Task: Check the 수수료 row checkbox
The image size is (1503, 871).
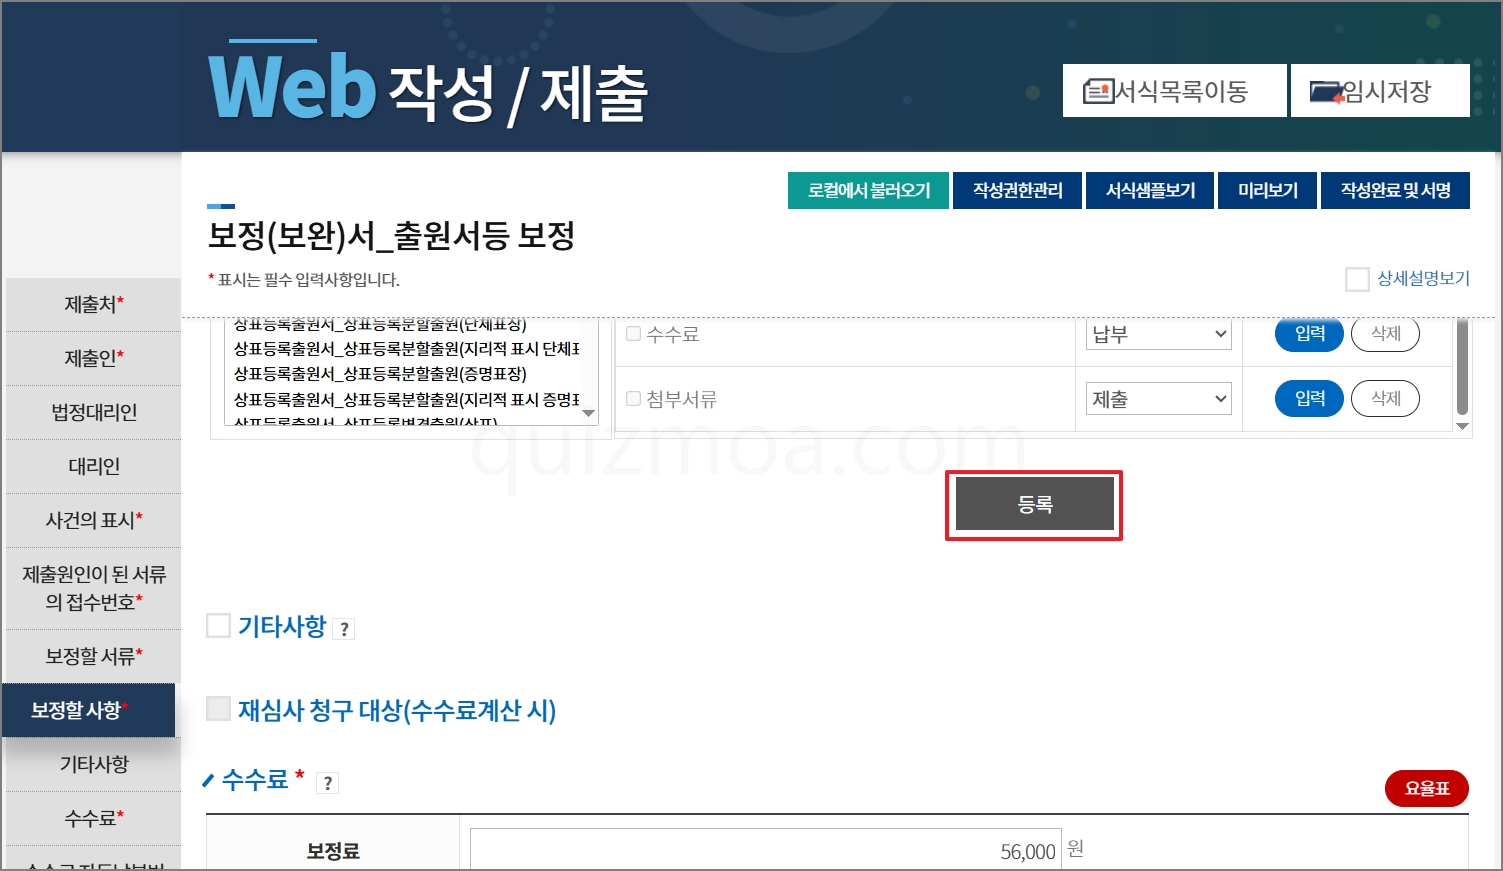Action: [633, 334]
